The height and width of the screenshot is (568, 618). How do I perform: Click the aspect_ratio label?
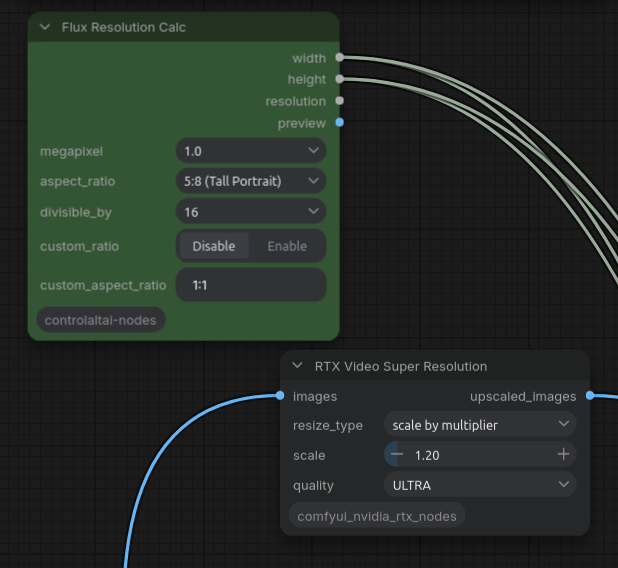click(78, 181)
